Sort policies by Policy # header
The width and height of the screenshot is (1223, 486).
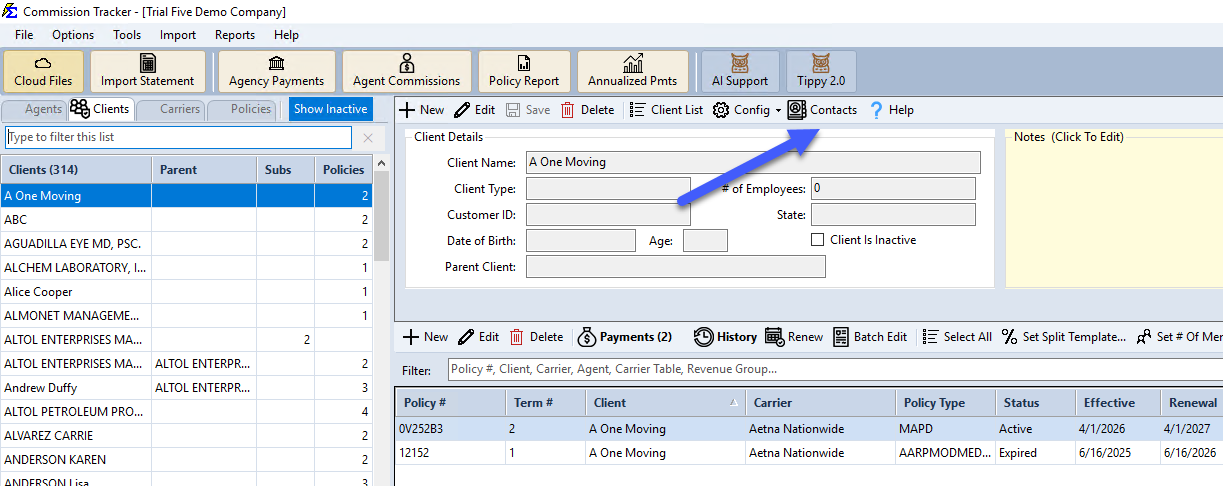tap(450, 403)
